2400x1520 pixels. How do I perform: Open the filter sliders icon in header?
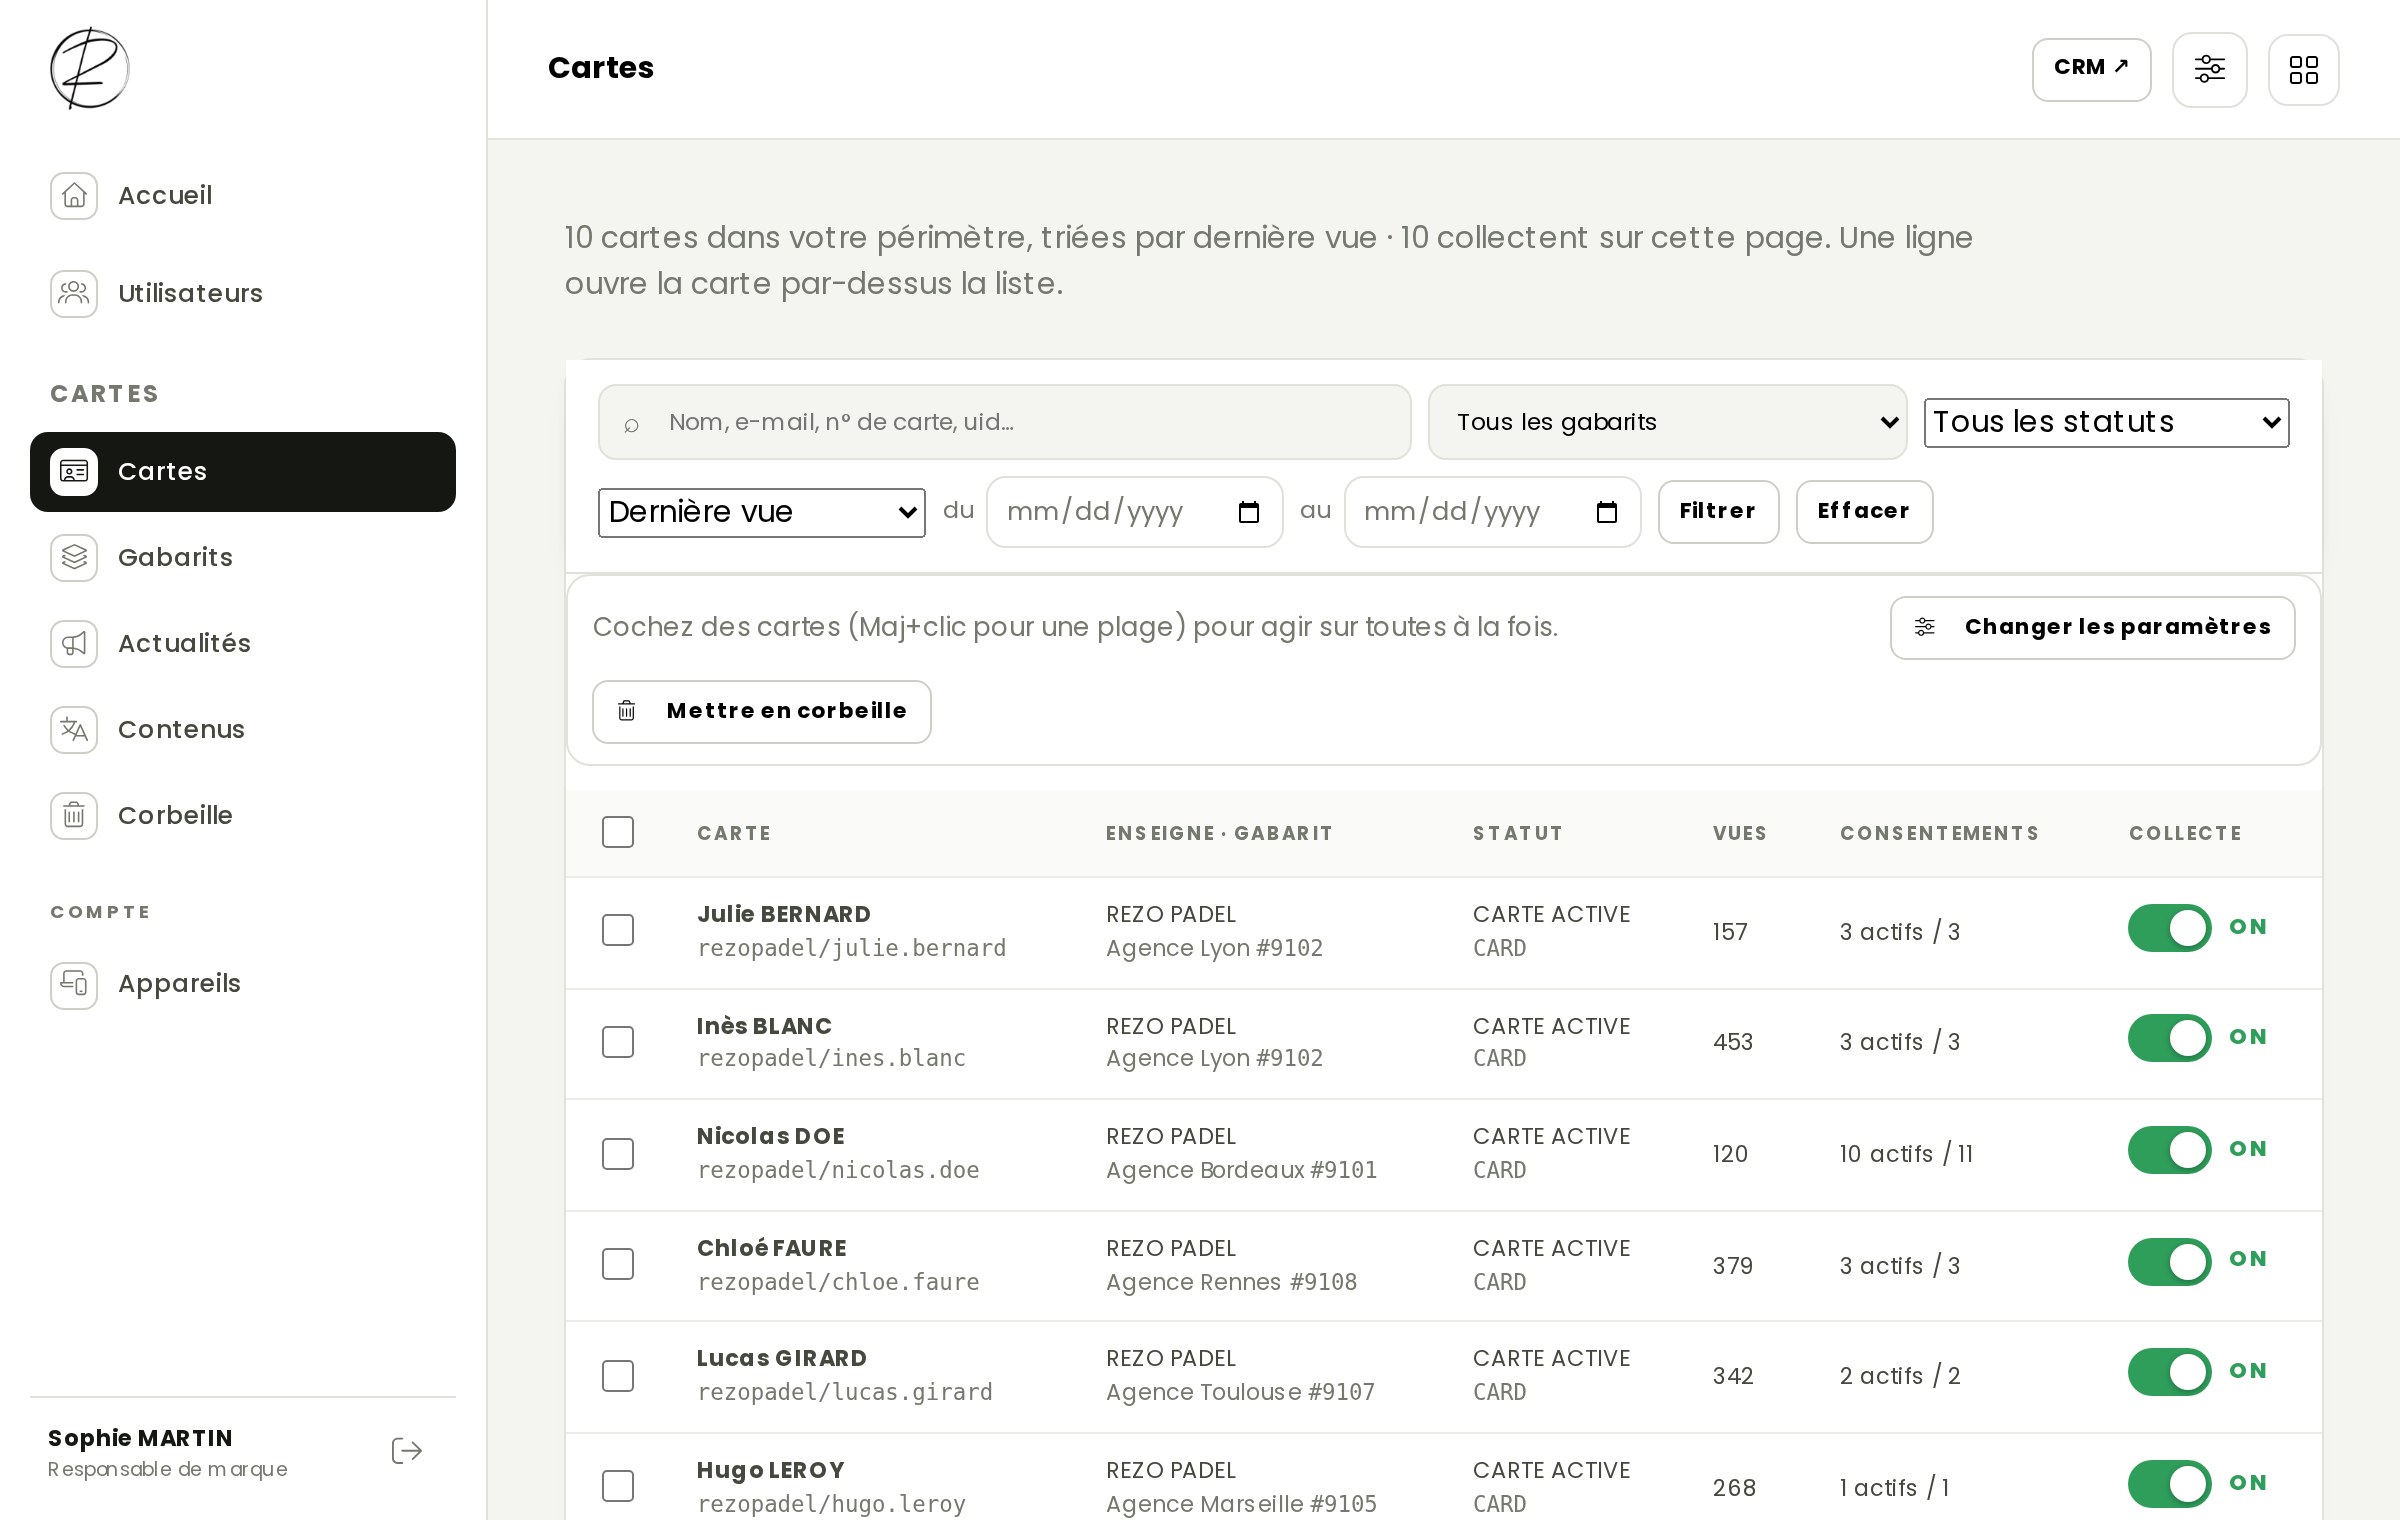[x=2209, y=69]
